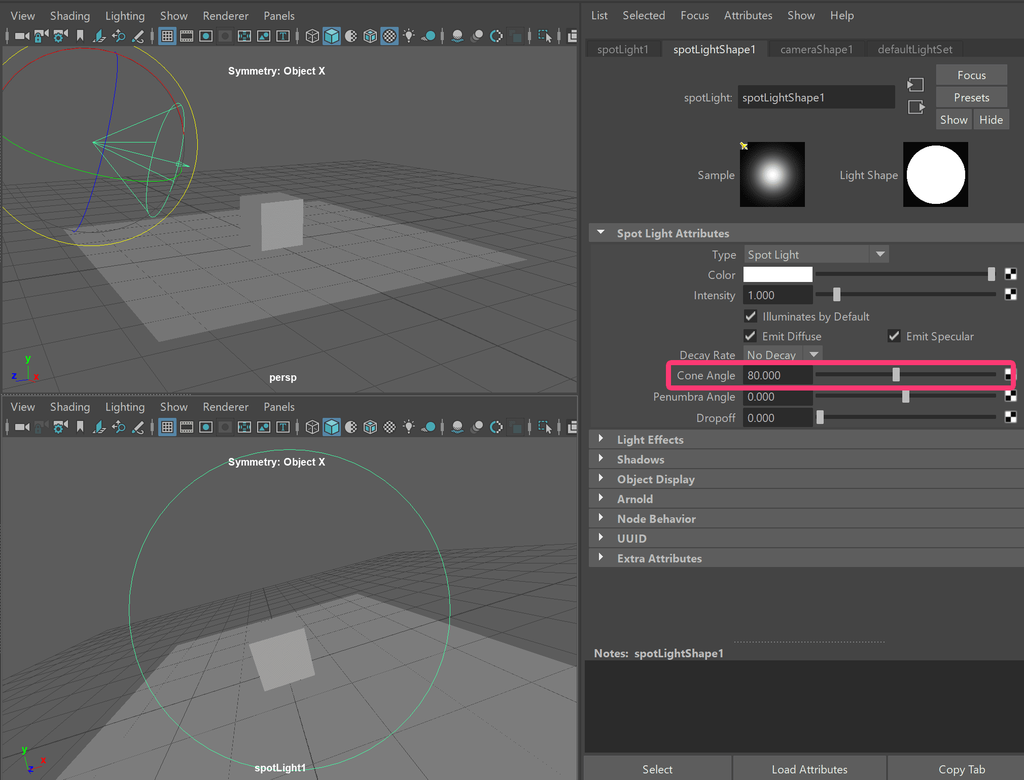Toggle Film Gate icon in persp panel toolbar
This screenshot has width=1024, height=780.
tap(187, 36)
